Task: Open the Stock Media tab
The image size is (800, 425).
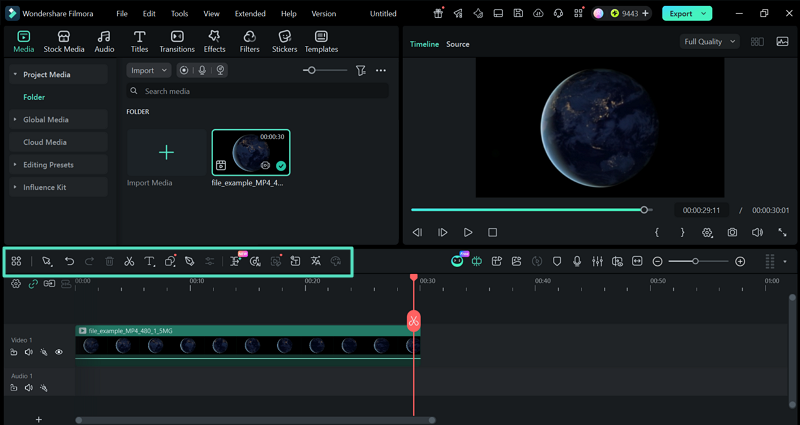Action: click(x=64, y=42)
